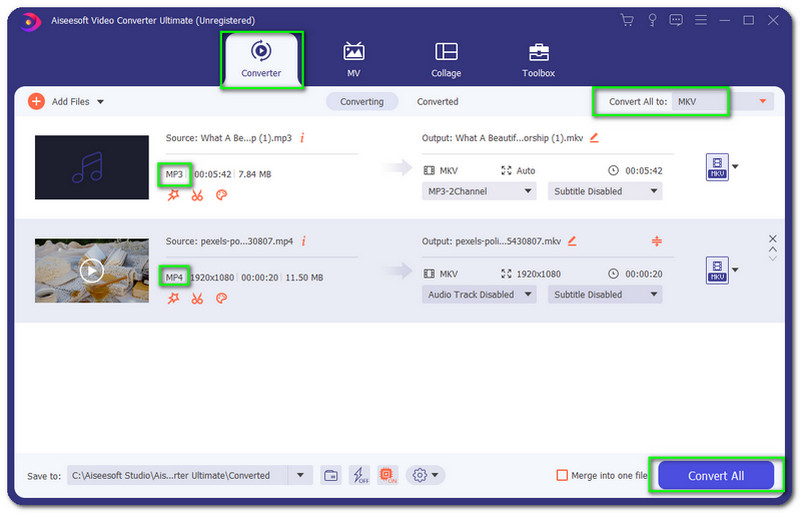800x513 pixels.
Task: Open the Convert All to format dropdown
Action: 723,102
